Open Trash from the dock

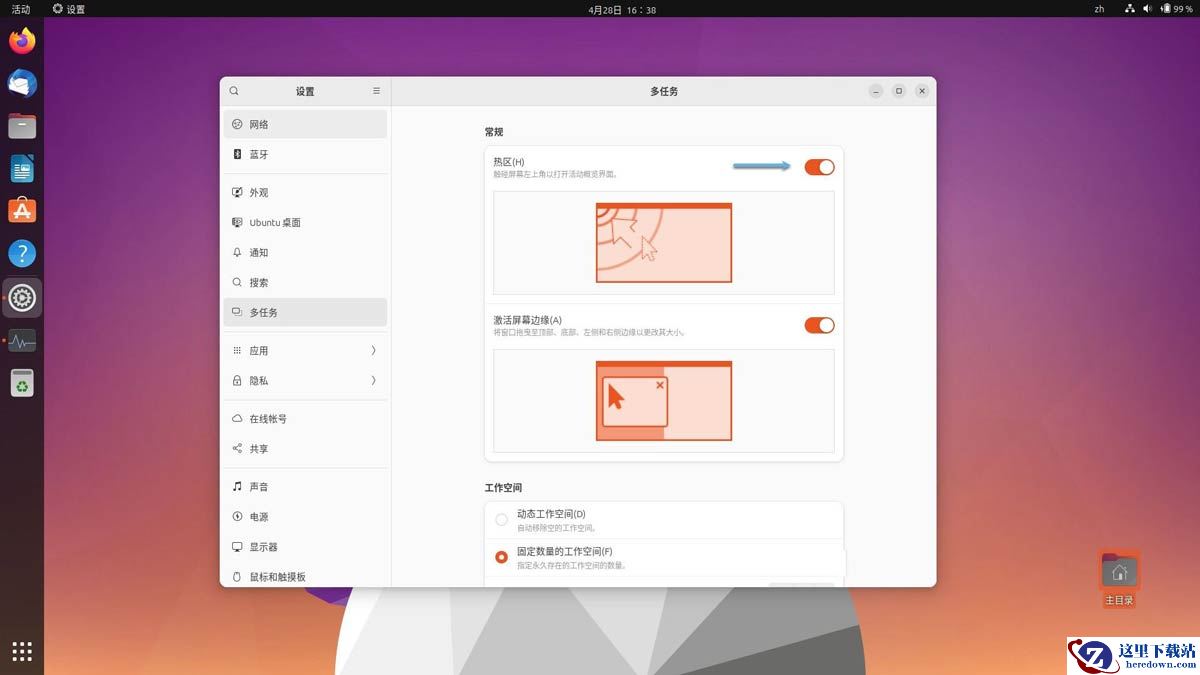(x=22, y=383)
